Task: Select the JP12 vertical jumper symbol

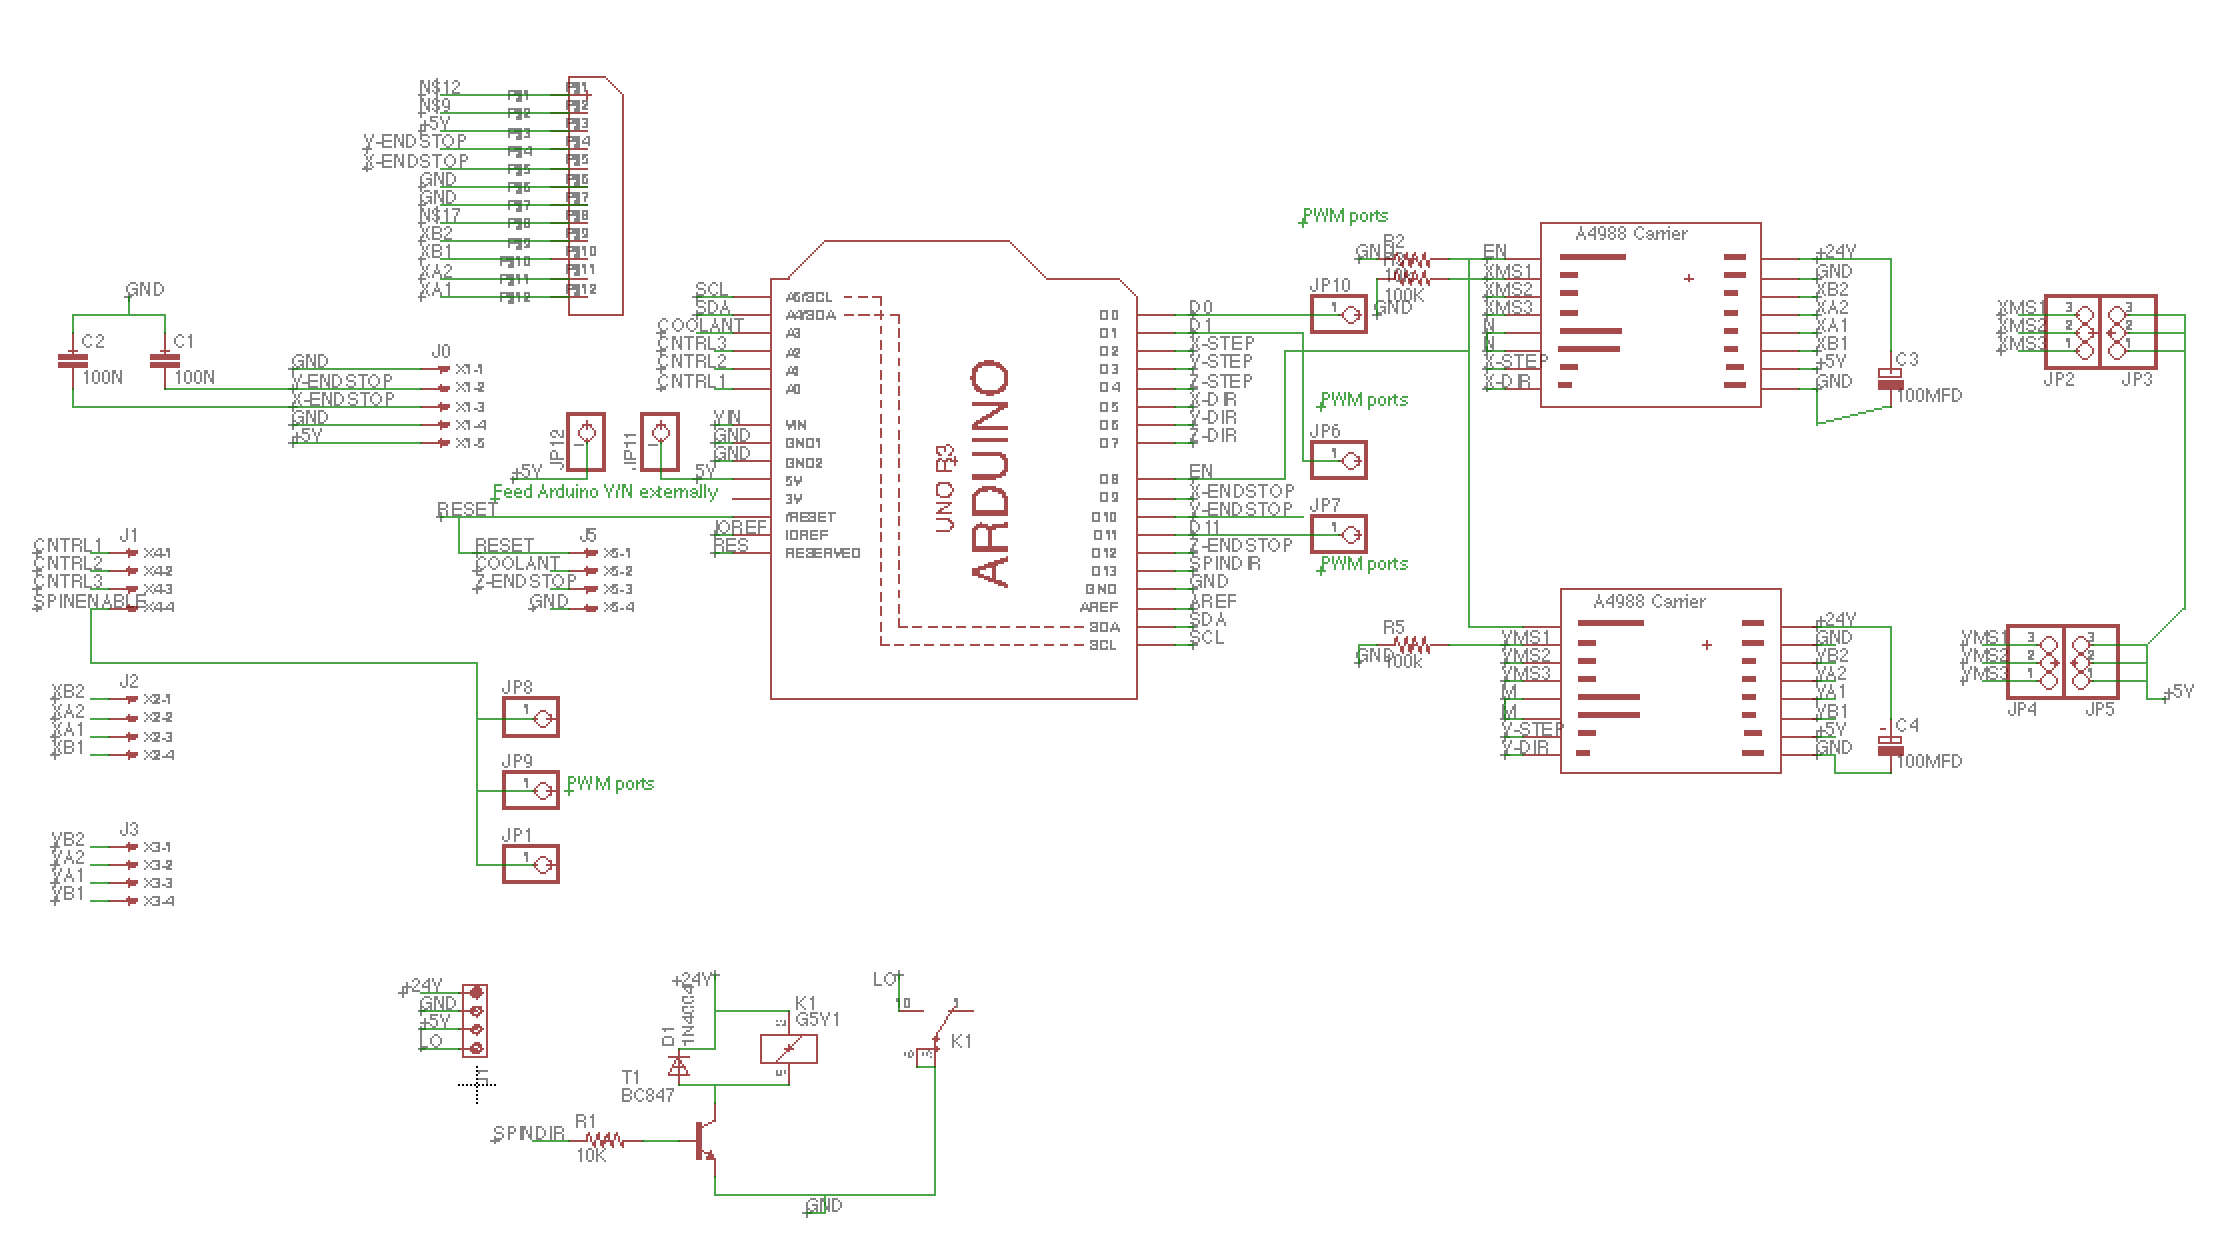Action: 586,442
